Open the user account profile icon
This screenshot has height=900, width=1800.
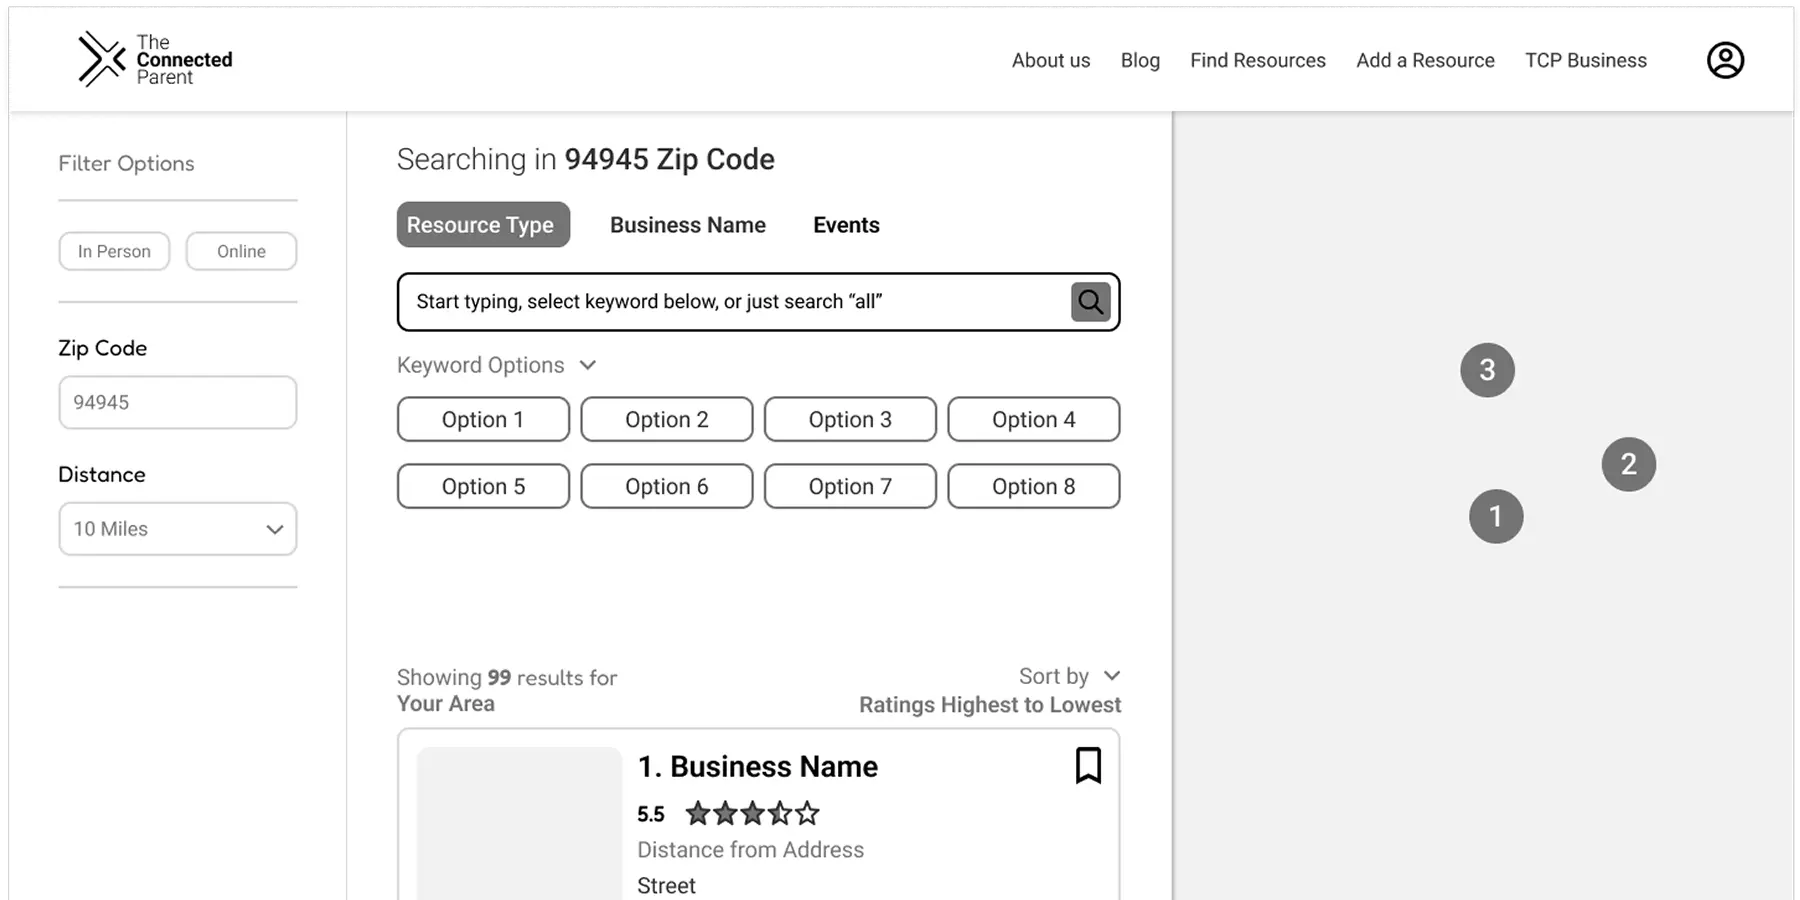click(x=1725, y=60)
